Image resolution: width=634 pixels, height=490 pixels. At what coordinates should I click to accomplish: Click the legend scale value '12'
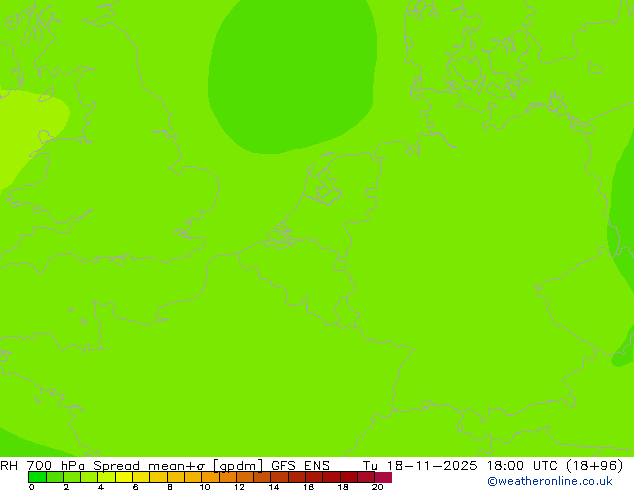pyautogui.click(x=239, y=487)
